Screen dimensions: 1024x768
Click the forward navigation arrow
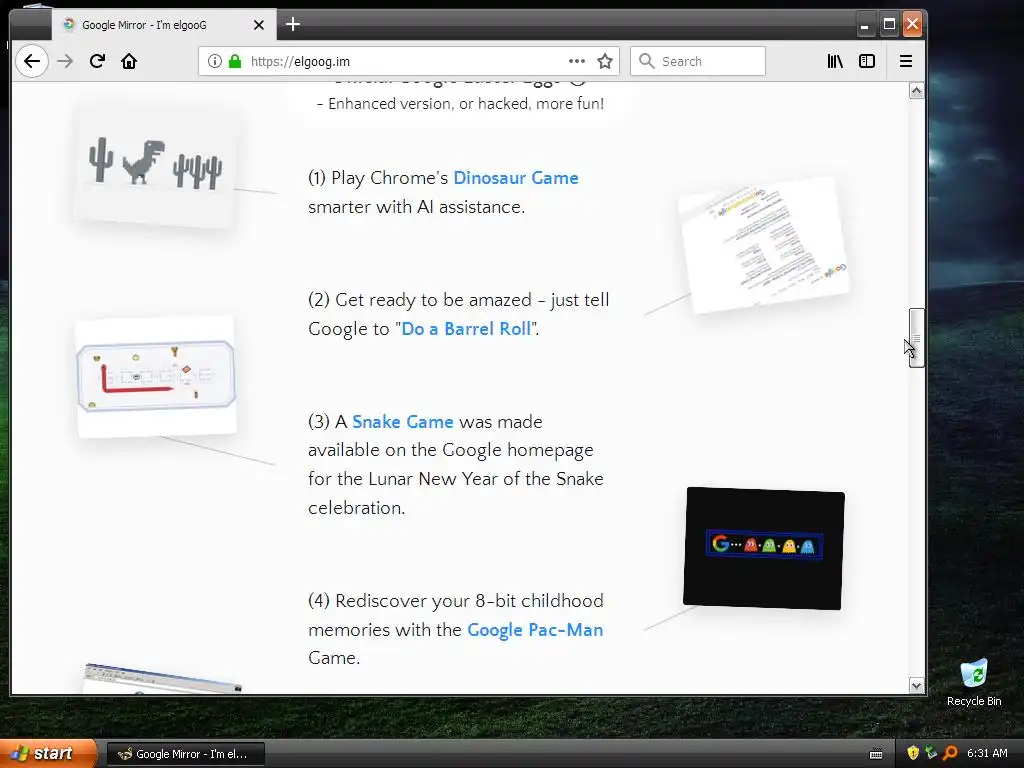[65, 61]
